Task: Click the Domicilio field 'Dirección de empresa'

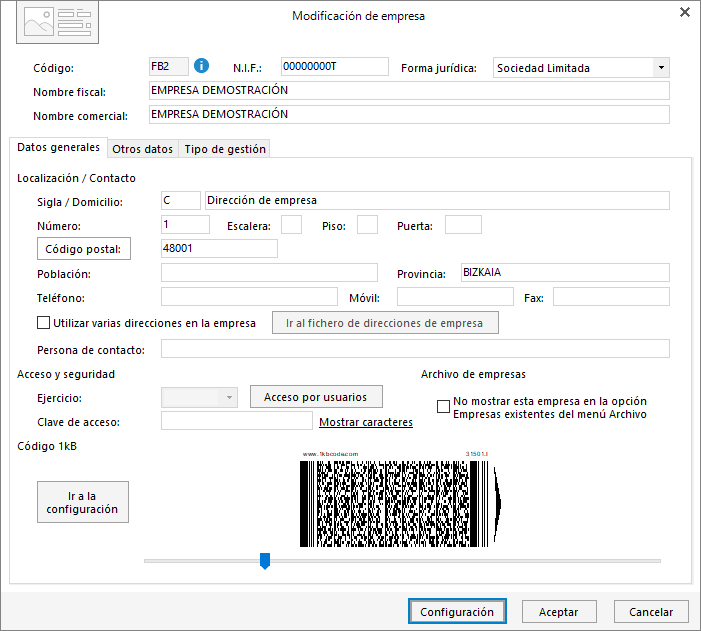Action: (x=437, y=200)
